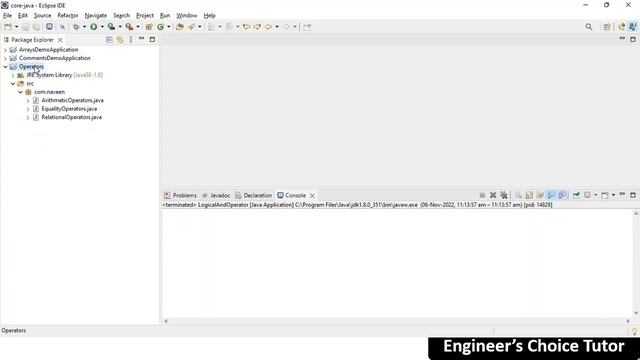
Task: Open the Debug dropdown arrow
Action: 84,27
